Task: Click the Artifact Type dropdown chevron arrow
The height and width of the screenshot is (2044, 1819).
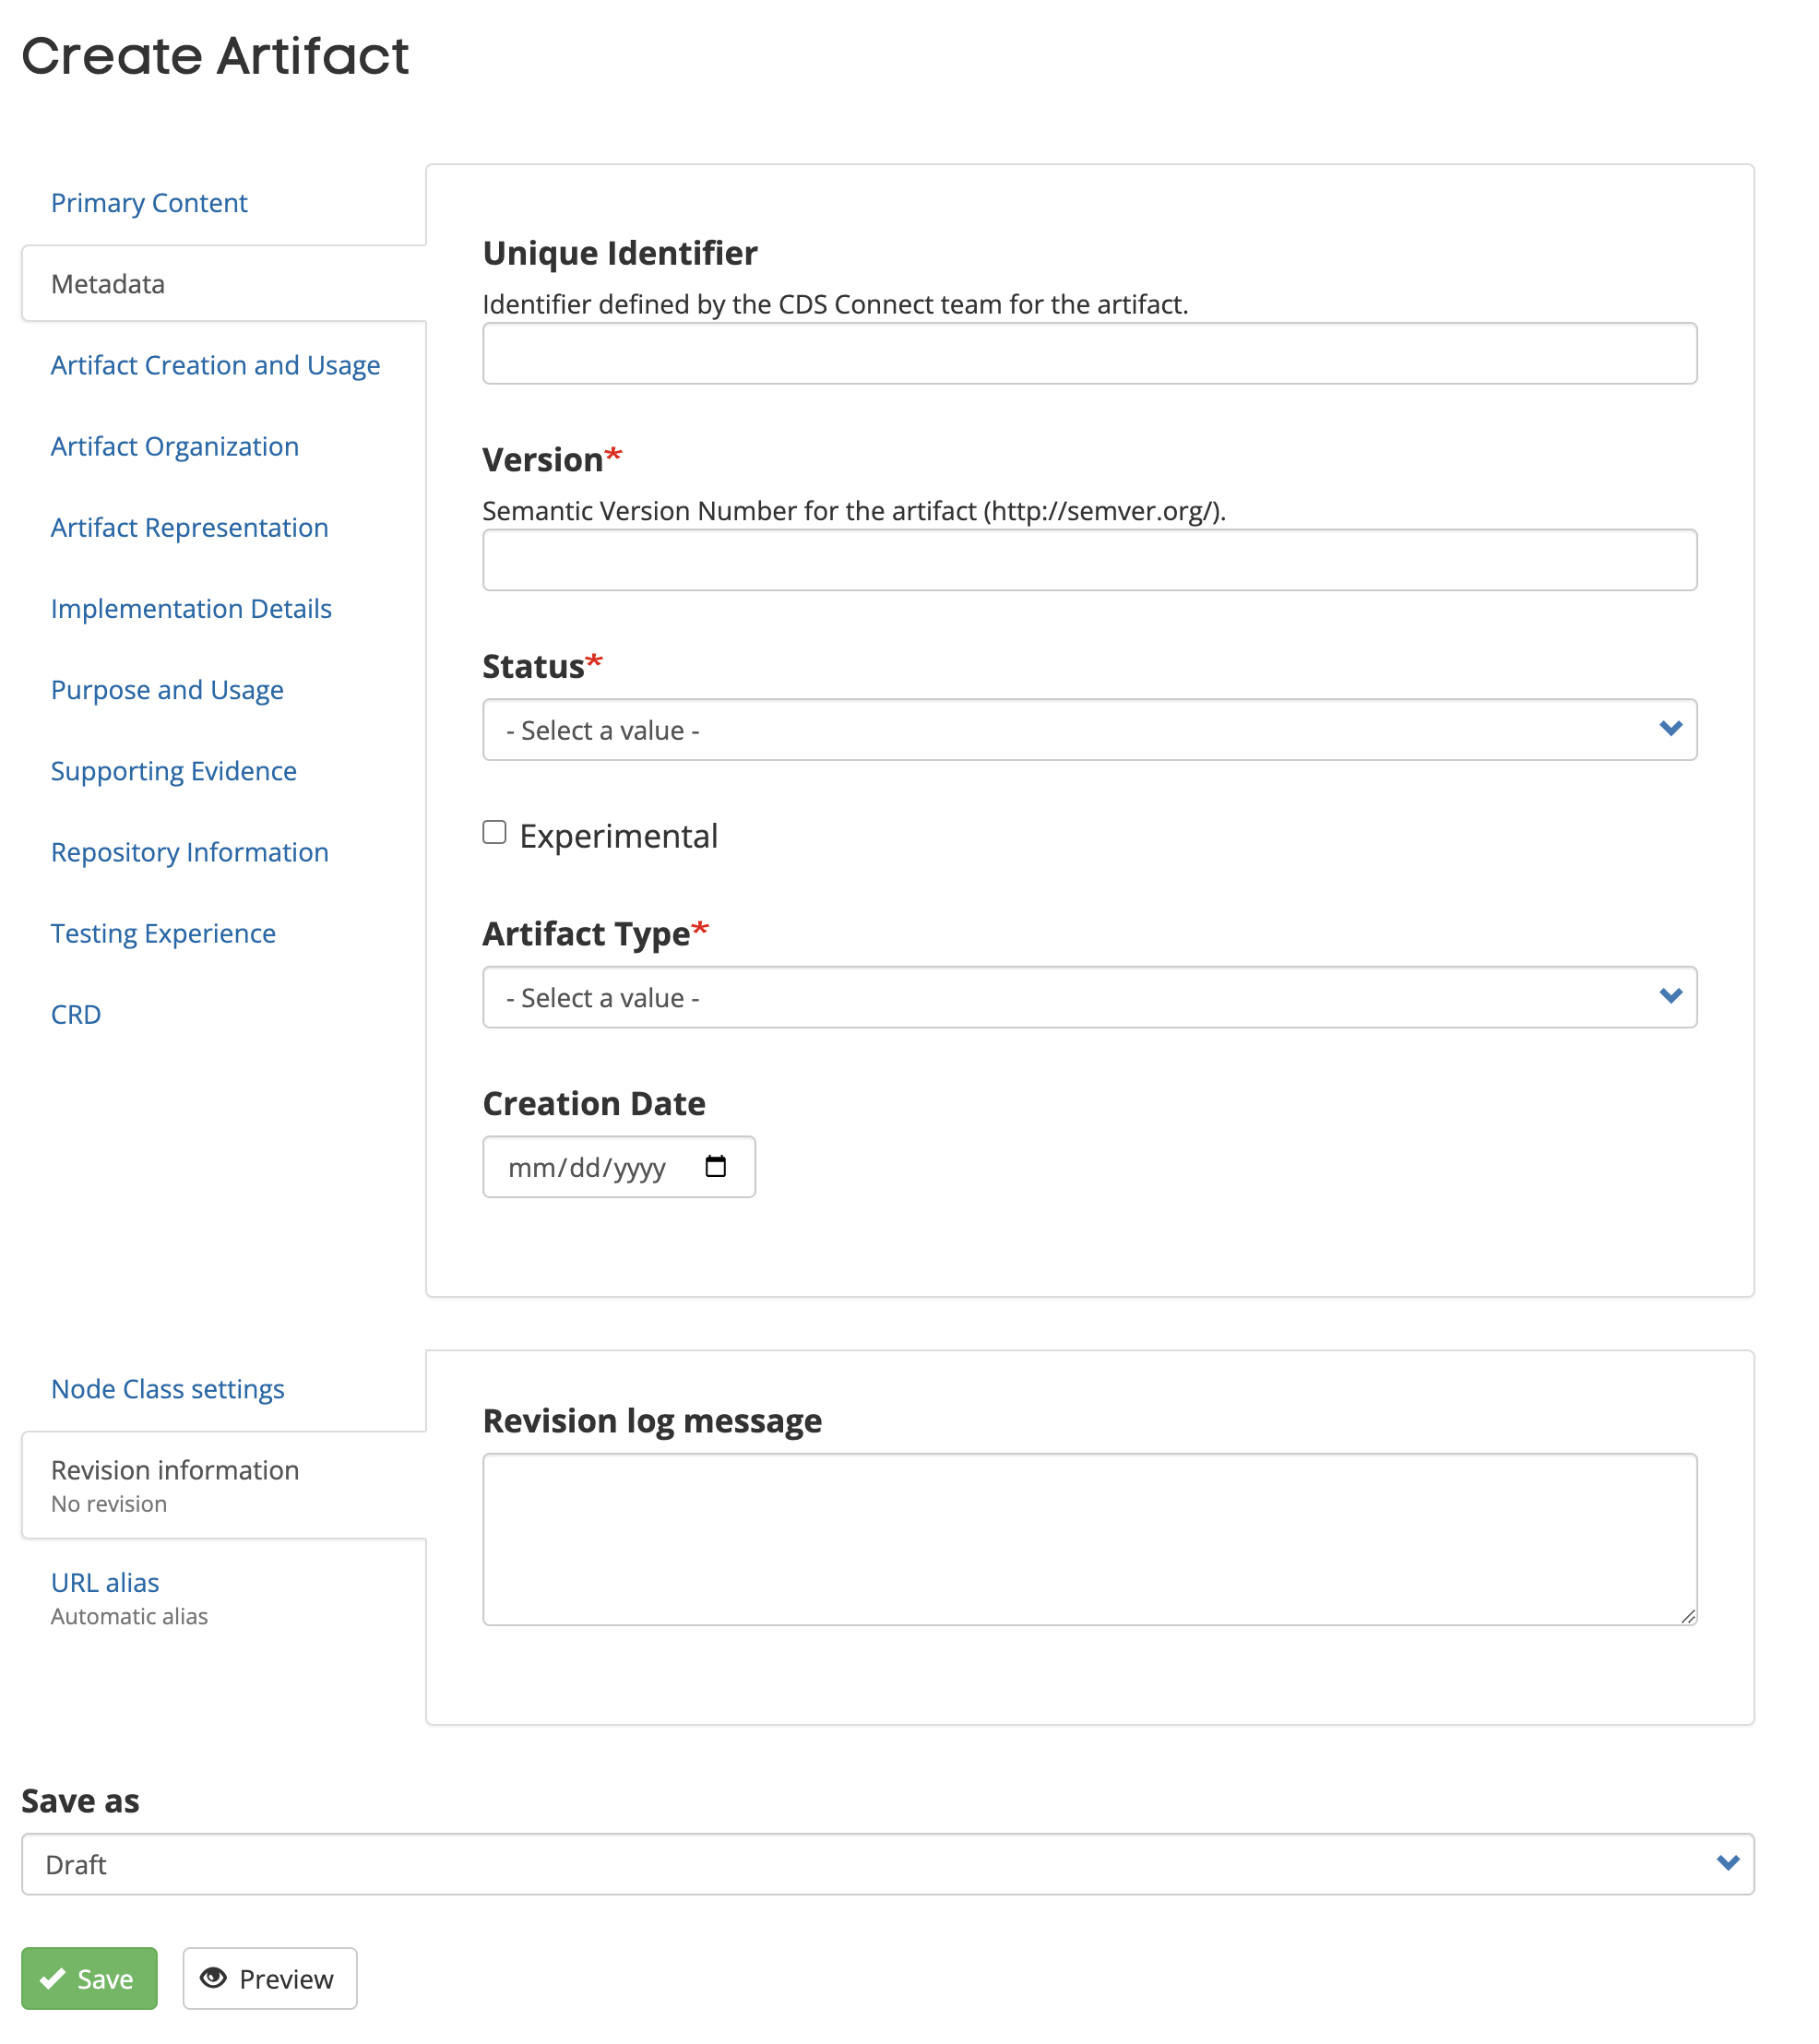Action: [1670, 996]
